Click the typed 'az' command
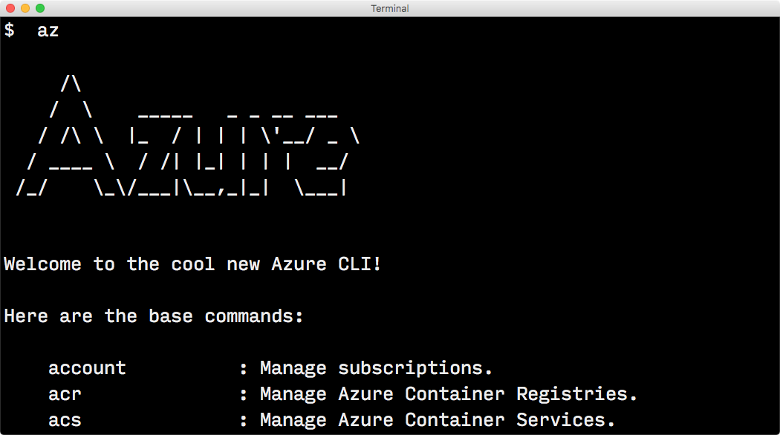The image size is (780, 435). 48,31
